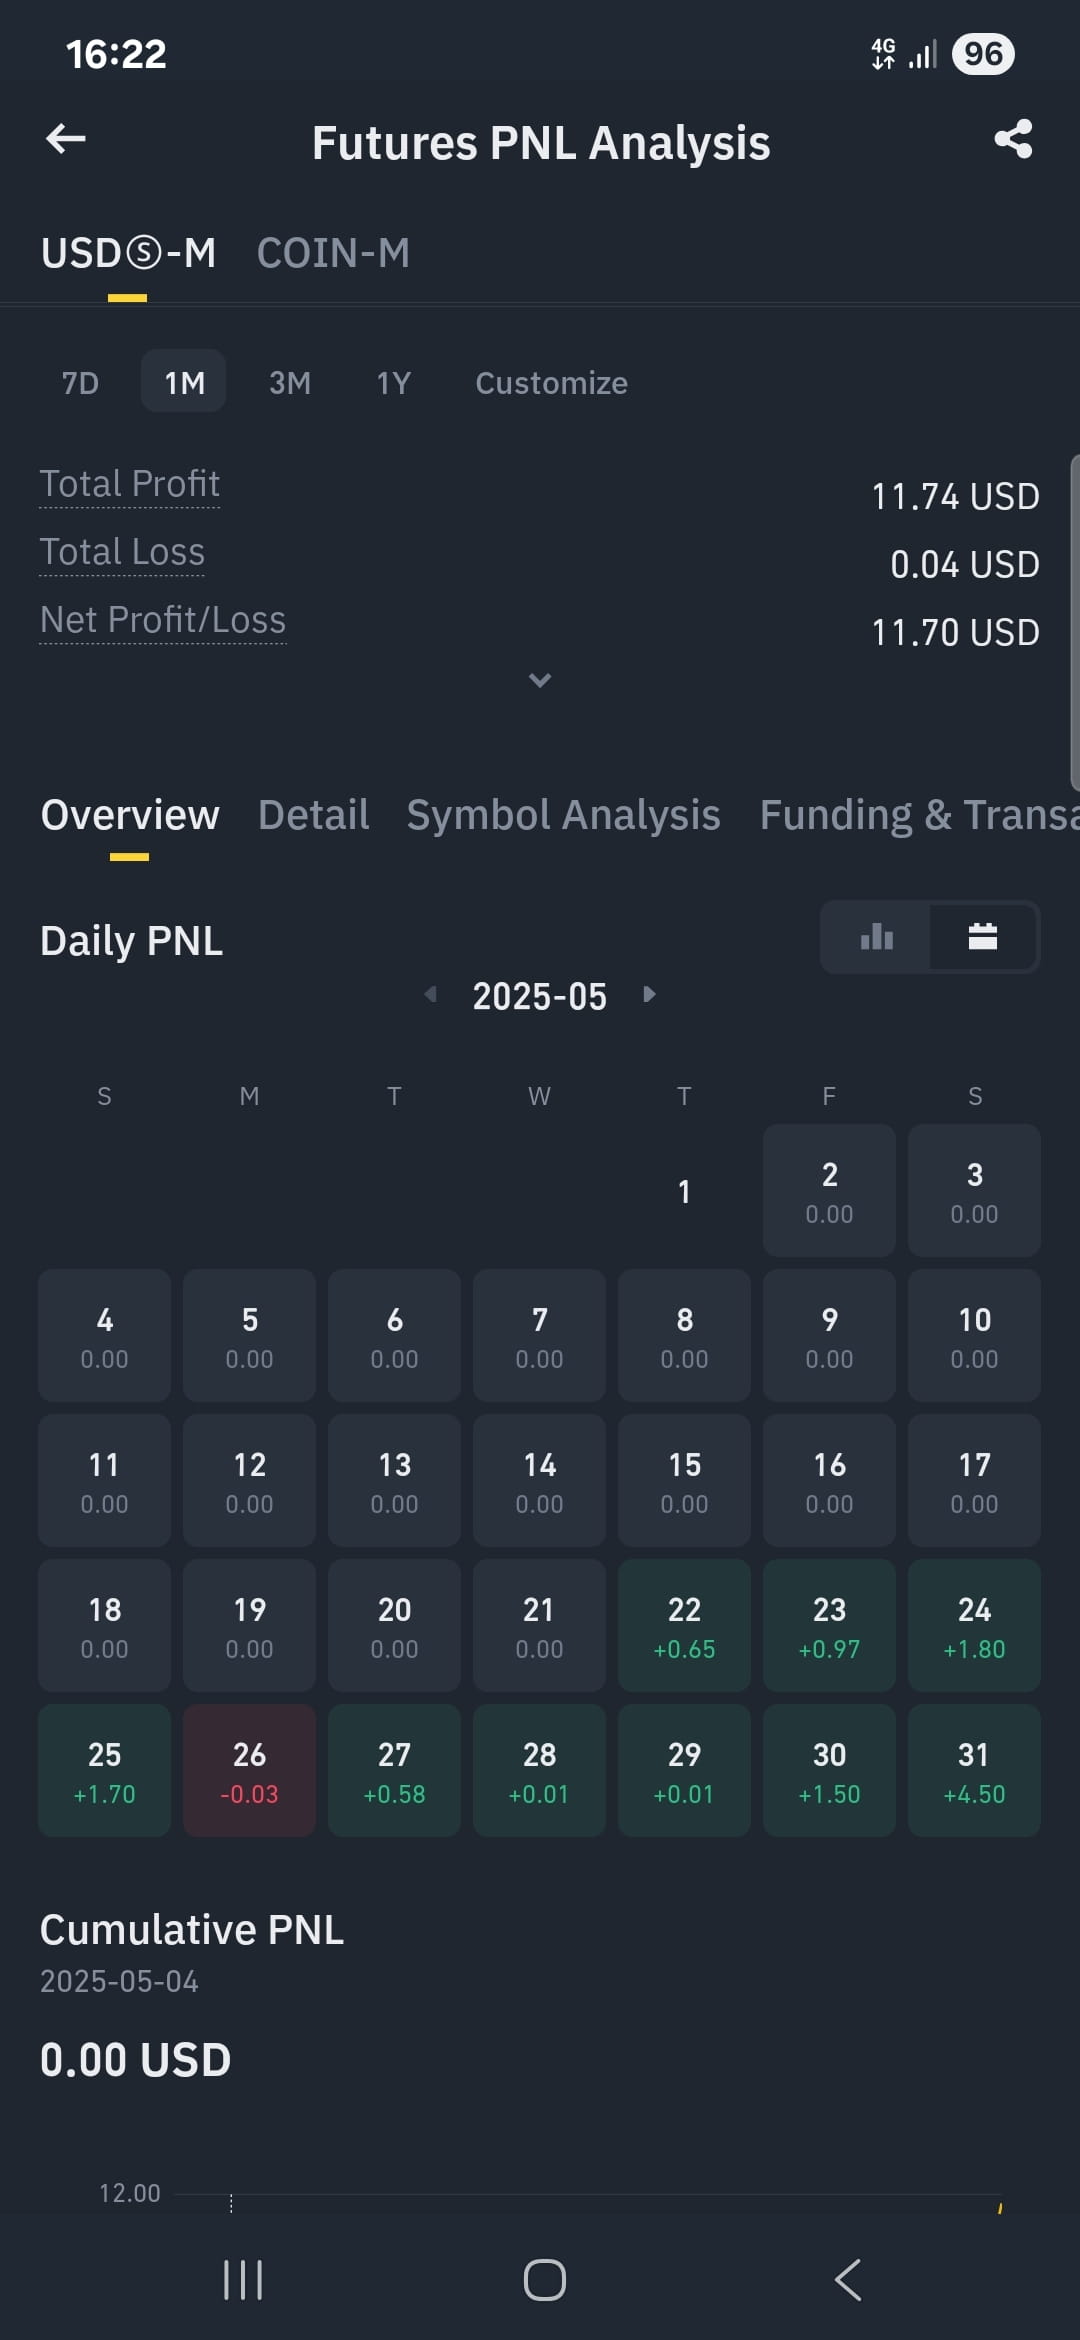This screenshot has height=2340, width=1080.
Task: Select the 1Y time range
Action: tap(394, 383)
